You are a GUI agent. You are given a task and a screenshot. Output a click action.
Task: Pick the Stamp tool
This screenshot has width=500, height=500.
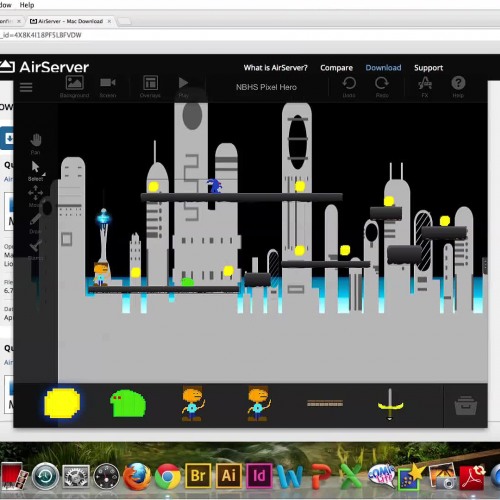click(x=35, y=250)
